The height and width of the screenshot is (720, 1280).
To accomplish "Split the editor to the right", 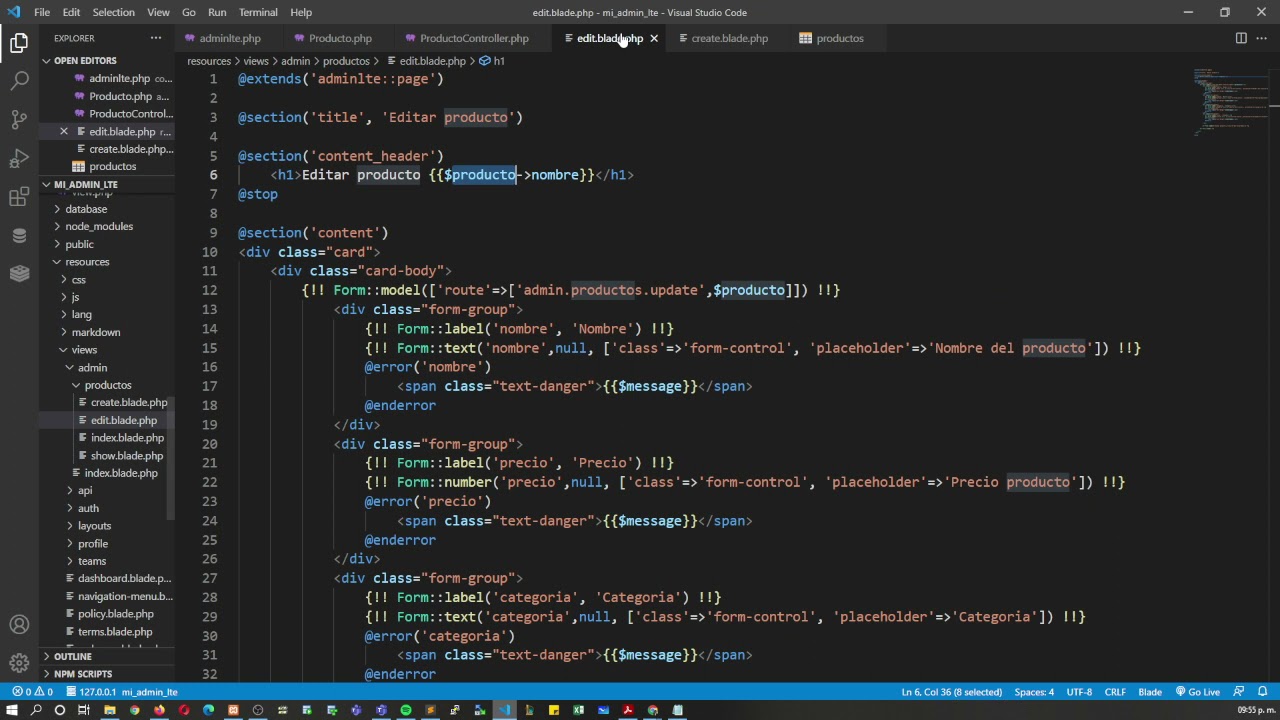I will 1241,38.
